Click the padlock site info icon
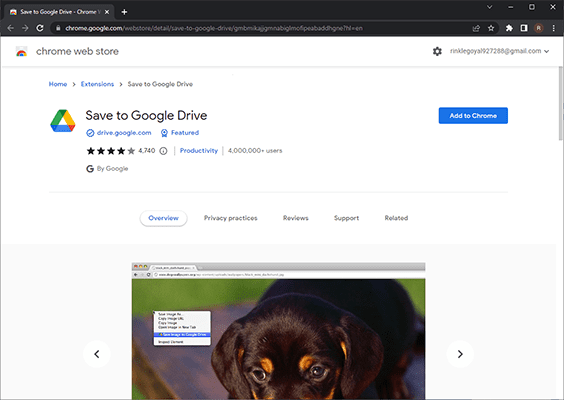Image resolution: width=564 pixels, height=400 pixels. point(58,28)
